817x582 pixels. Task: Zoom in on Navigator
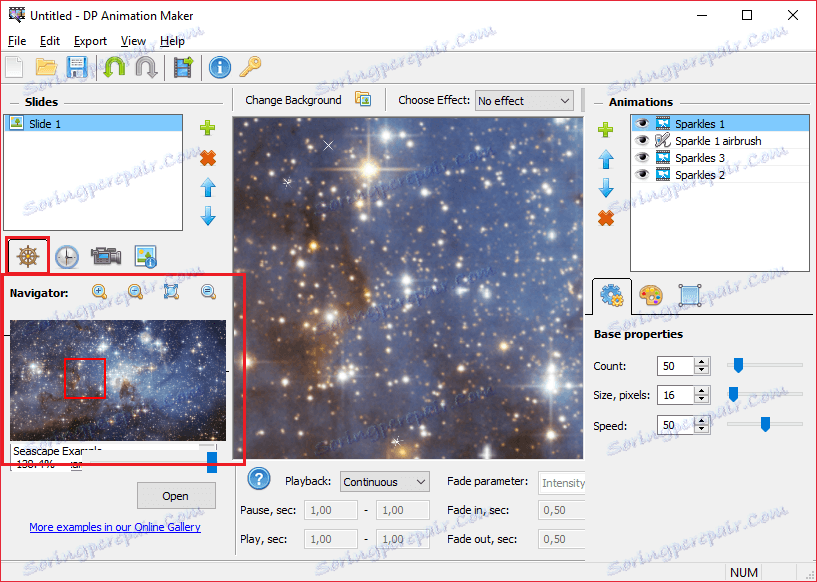100,292
